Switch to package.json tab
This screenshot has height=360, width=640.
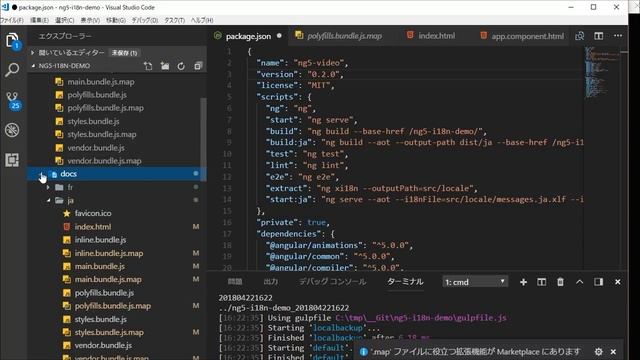(248, 36)
